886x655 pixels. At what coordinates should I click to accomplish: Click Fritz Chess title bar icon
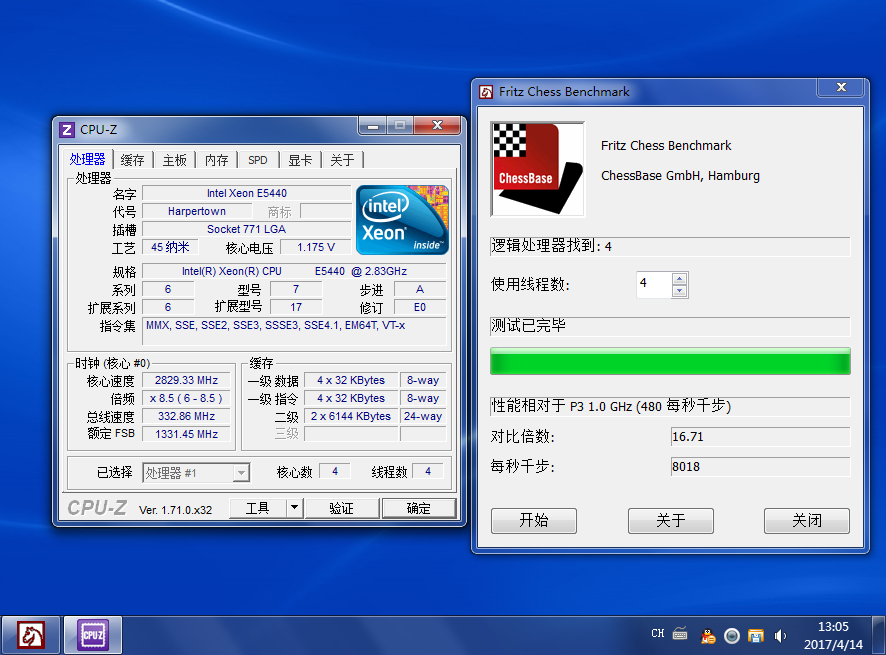click(486, 92)
